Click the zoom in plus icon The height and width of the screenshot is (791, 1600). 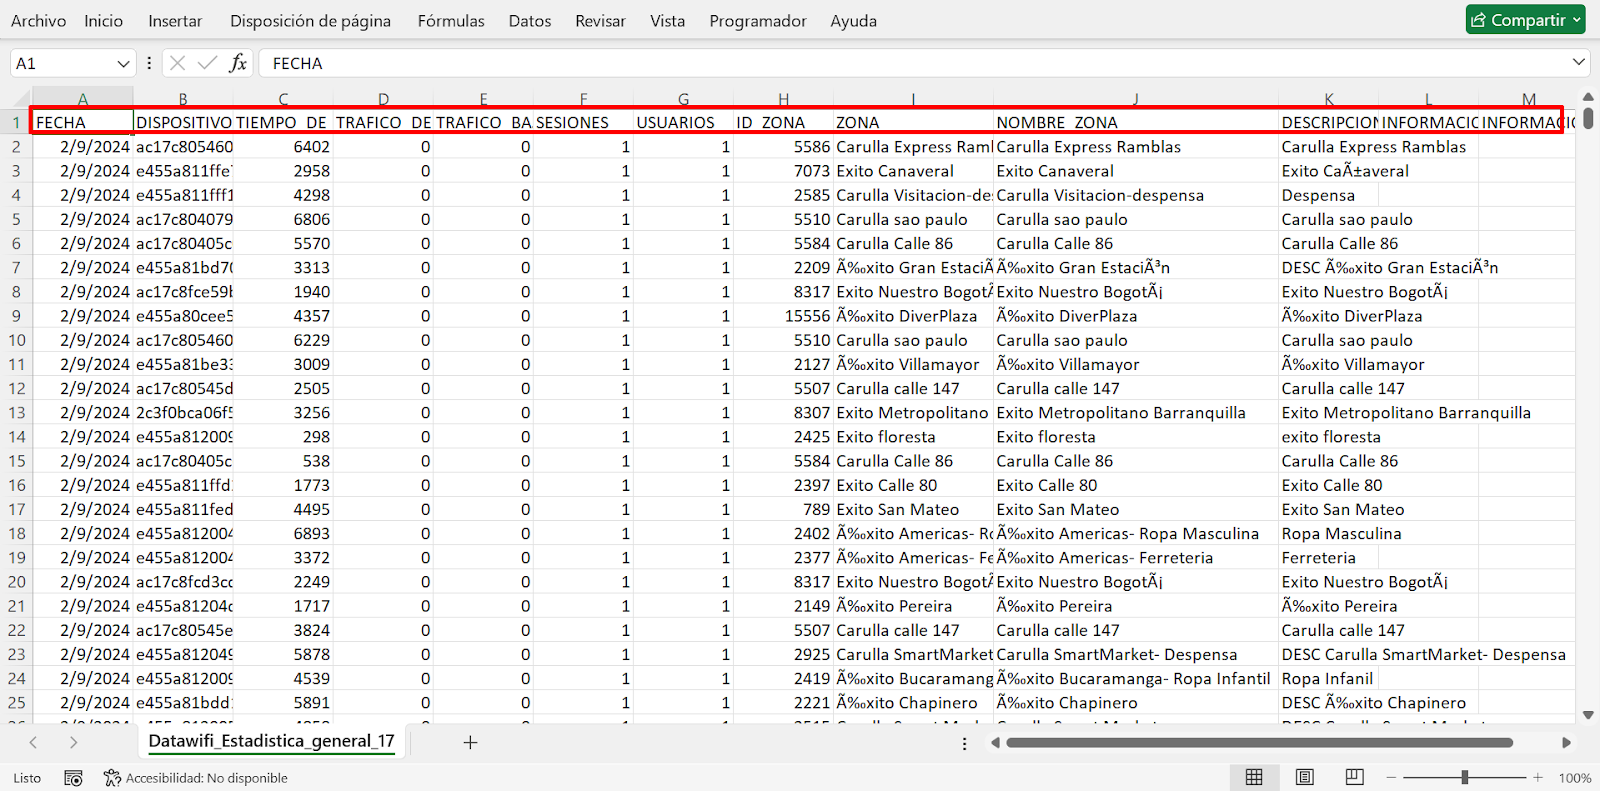(1538, 777)
